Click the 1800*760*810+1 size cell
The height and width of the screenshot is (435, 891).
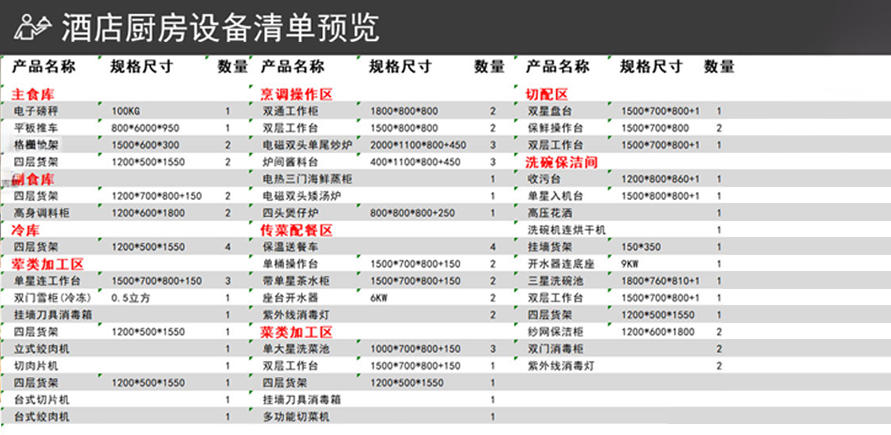pos(661,281)
